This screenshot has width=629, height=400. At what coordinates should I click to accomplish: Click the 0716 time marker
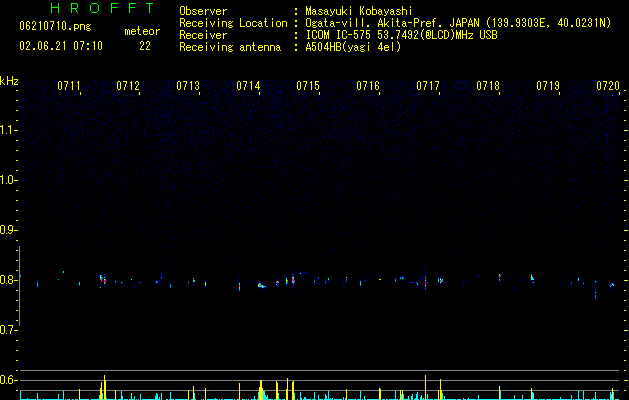(368, 86)
